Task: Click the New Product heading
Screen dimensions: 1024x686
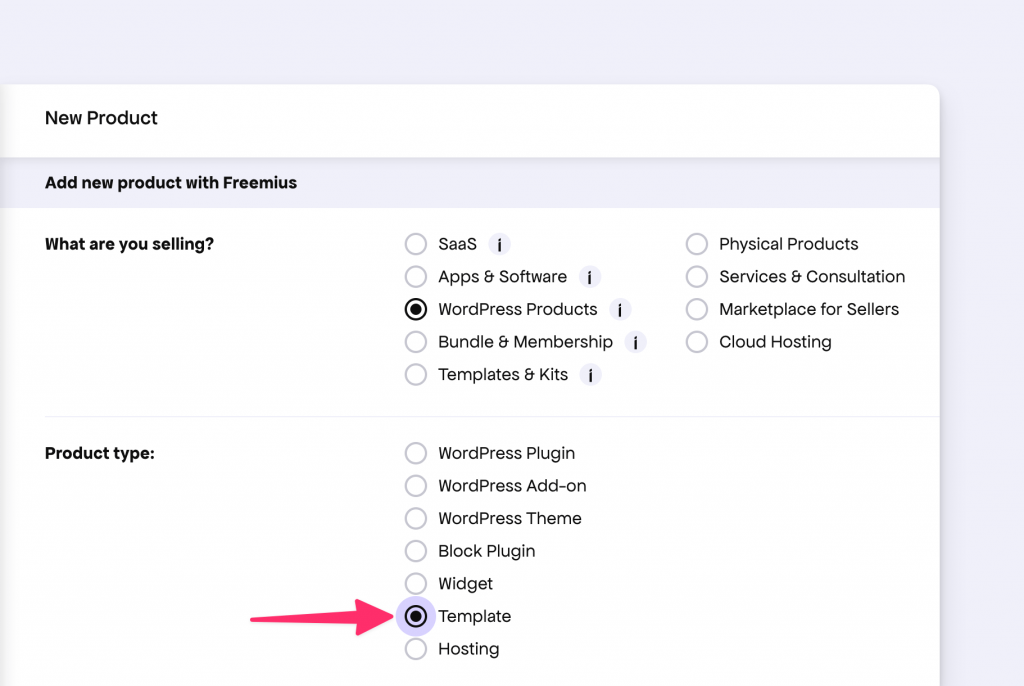Action: 100,118
